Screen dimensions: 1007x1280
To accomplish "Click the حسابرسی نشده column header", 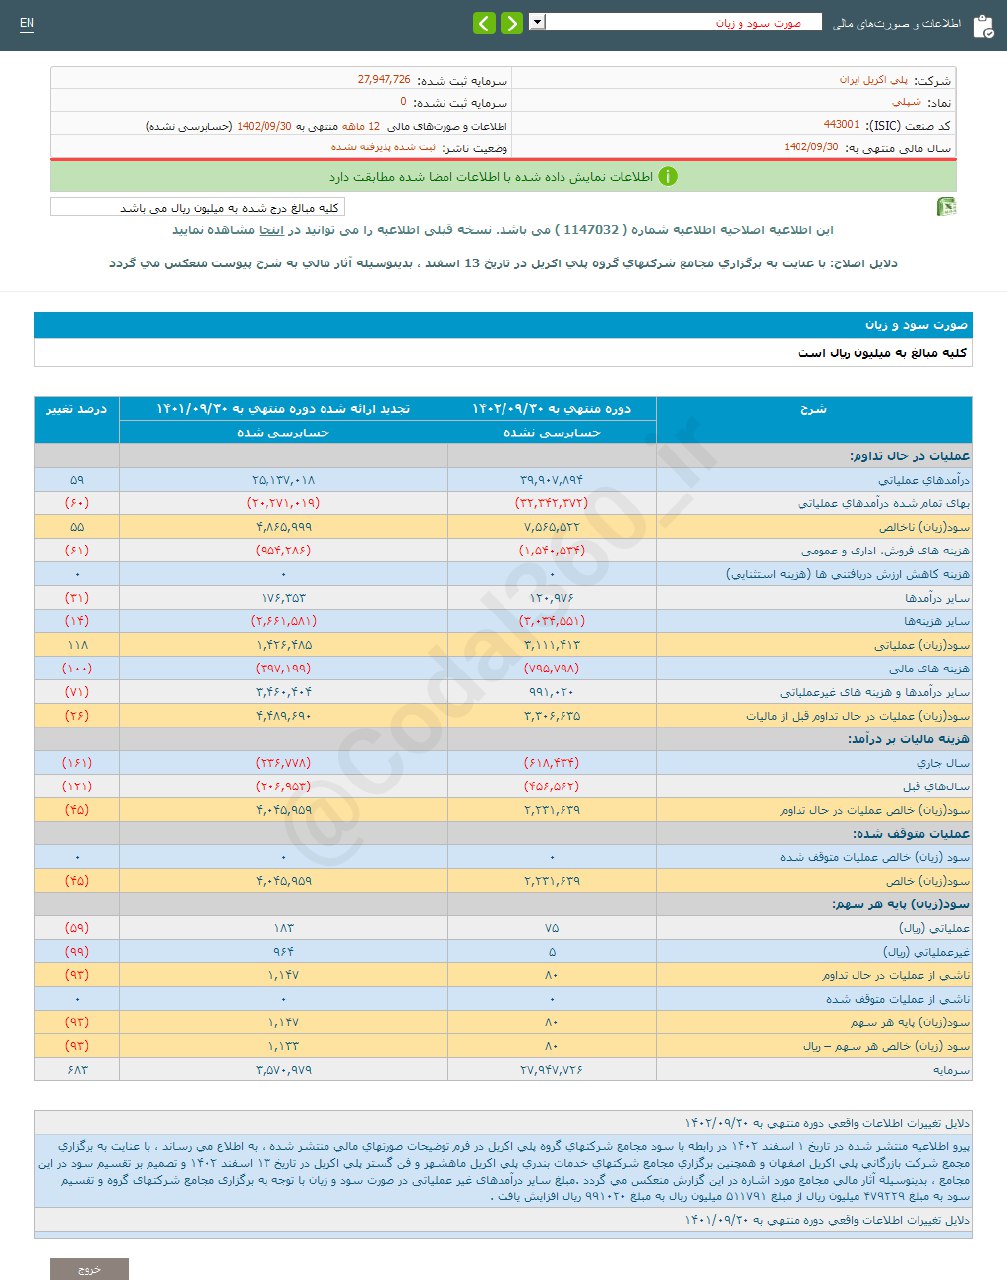I will click(x=553, y=433).
